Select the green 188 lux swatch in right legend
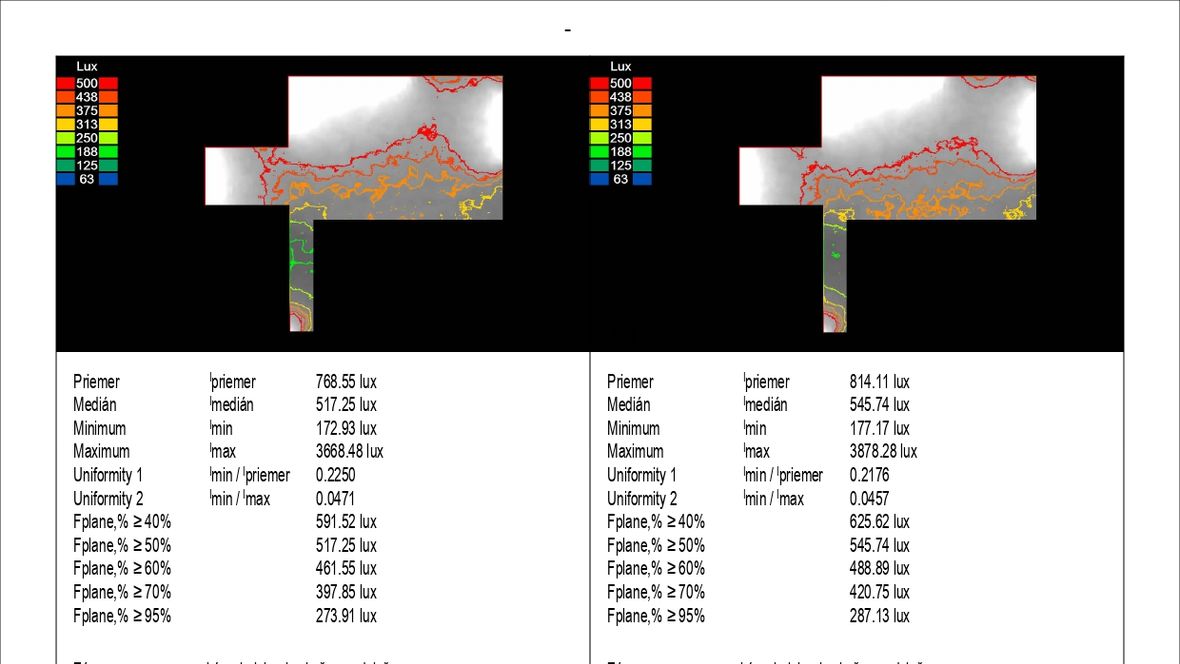 pyautogui.click(x=621, y=152)
